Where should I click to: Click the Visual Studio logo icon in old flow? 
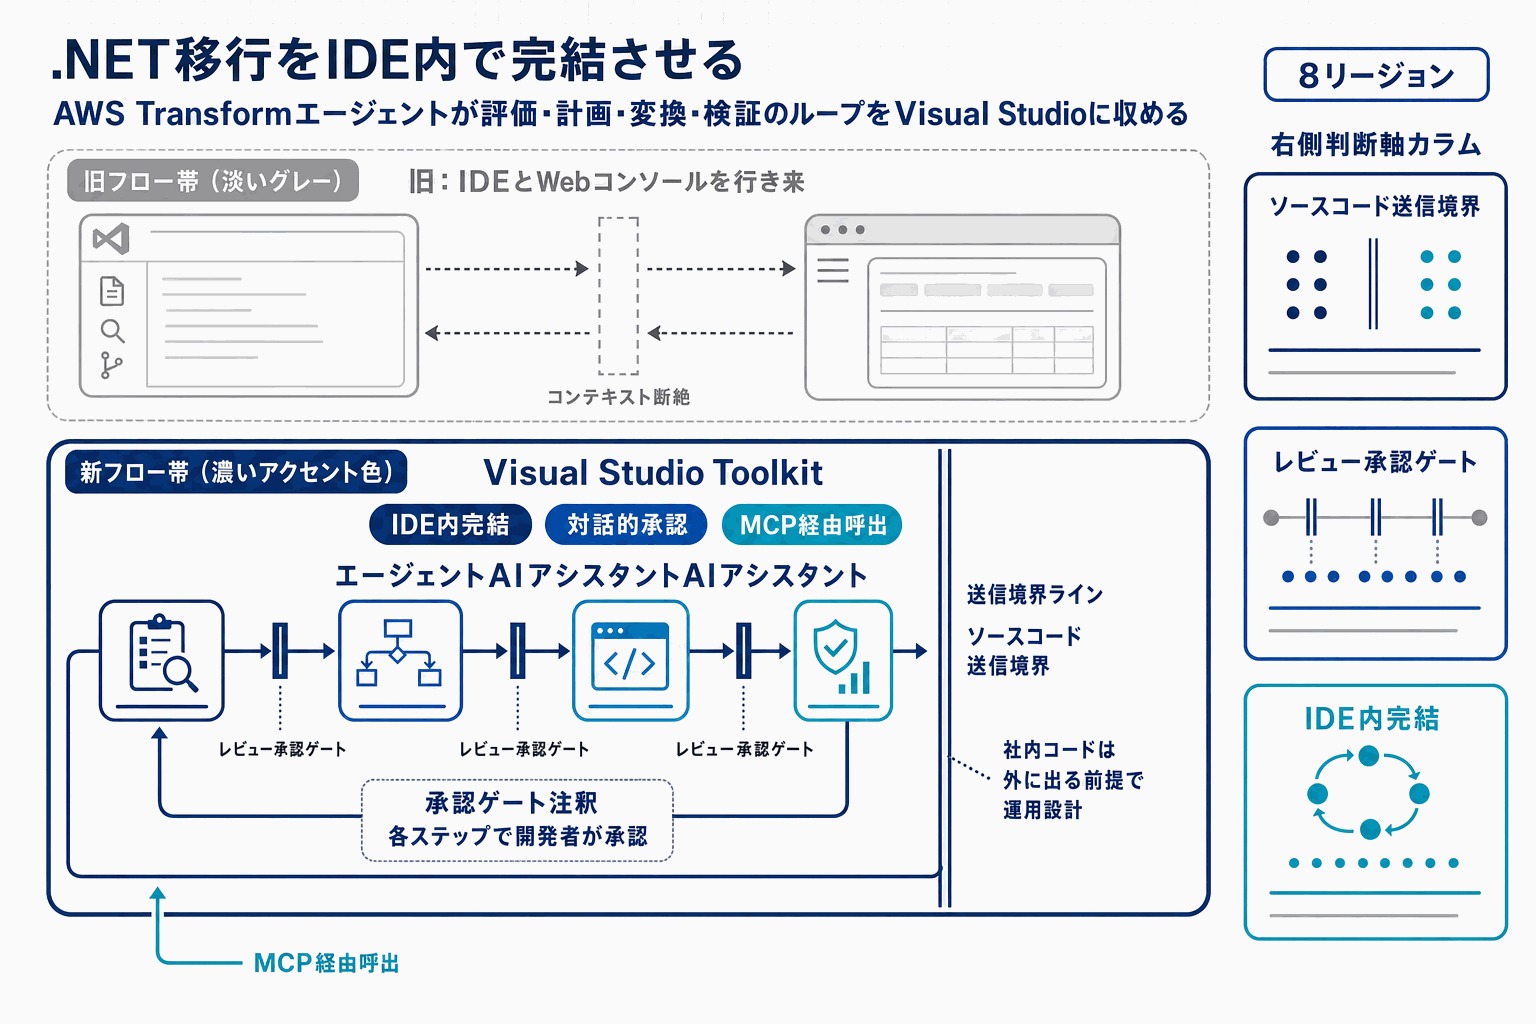pyautogui.click(x=111, y=239)
